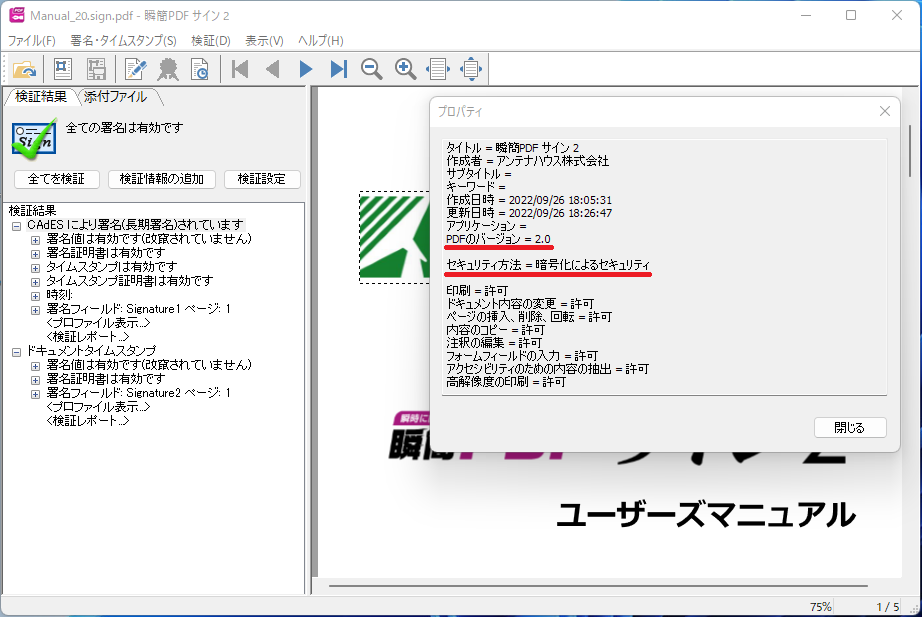Expand the タイムスタンプ証明書は有効です node

pyautogui.click(x=35, y=282)
